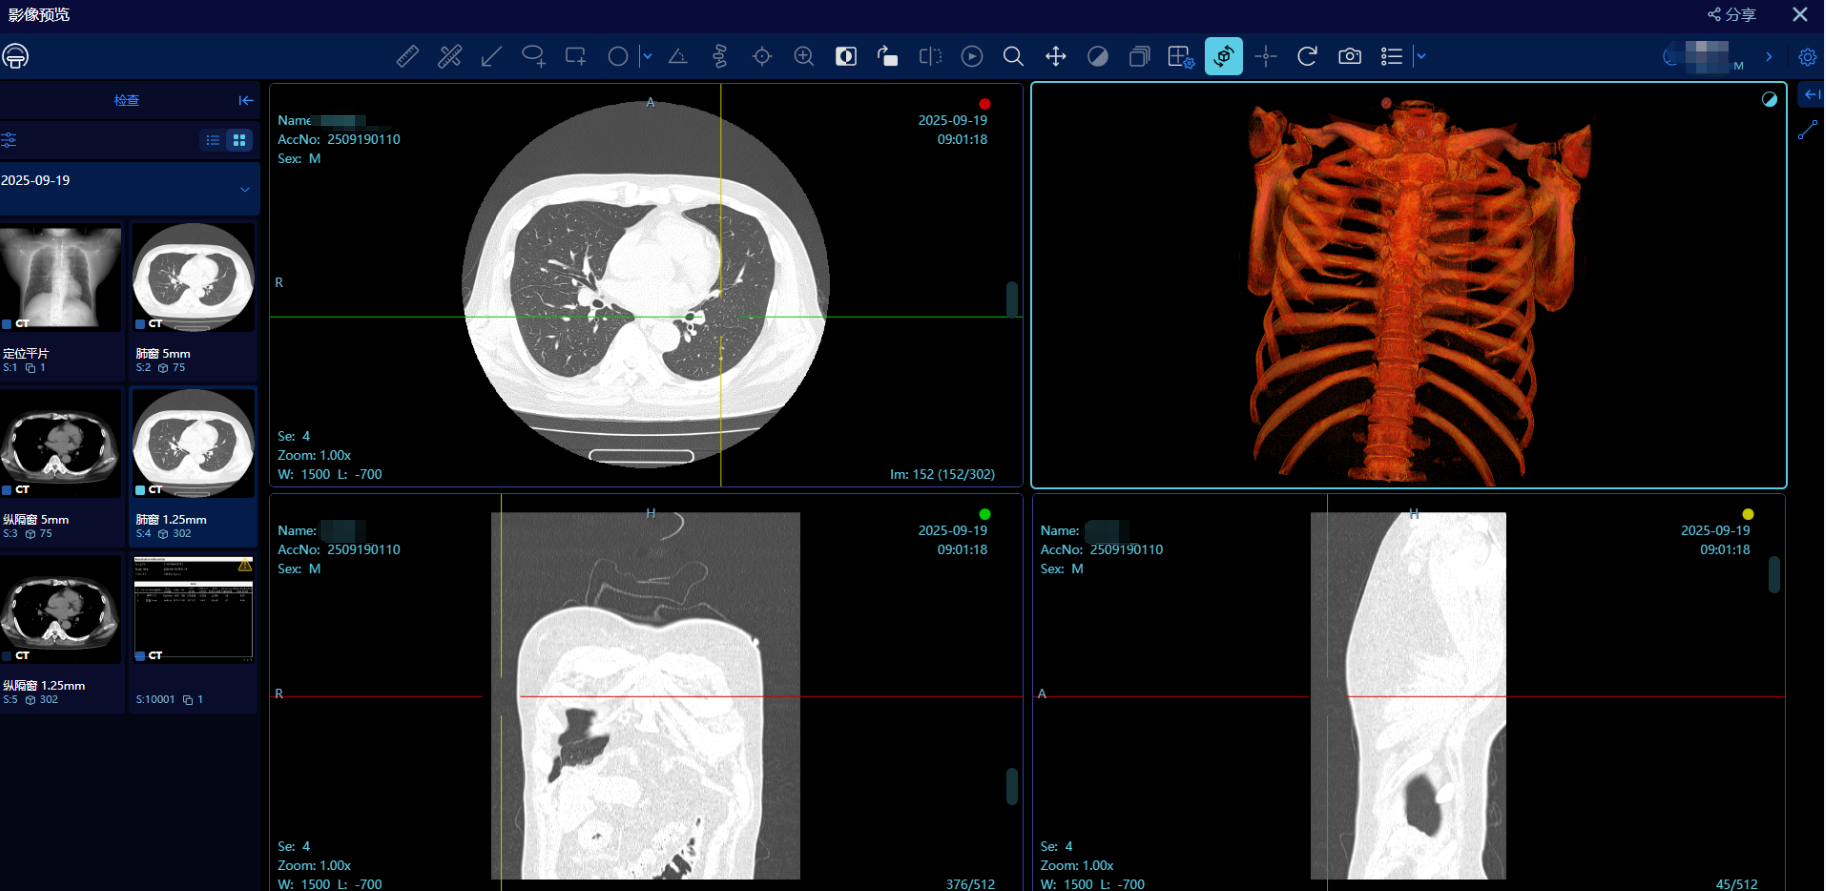Screen dimensions: 1826x891
Task: Click the axial view scroll slider
Action: pyautogui.click(x=1012, y=299)
